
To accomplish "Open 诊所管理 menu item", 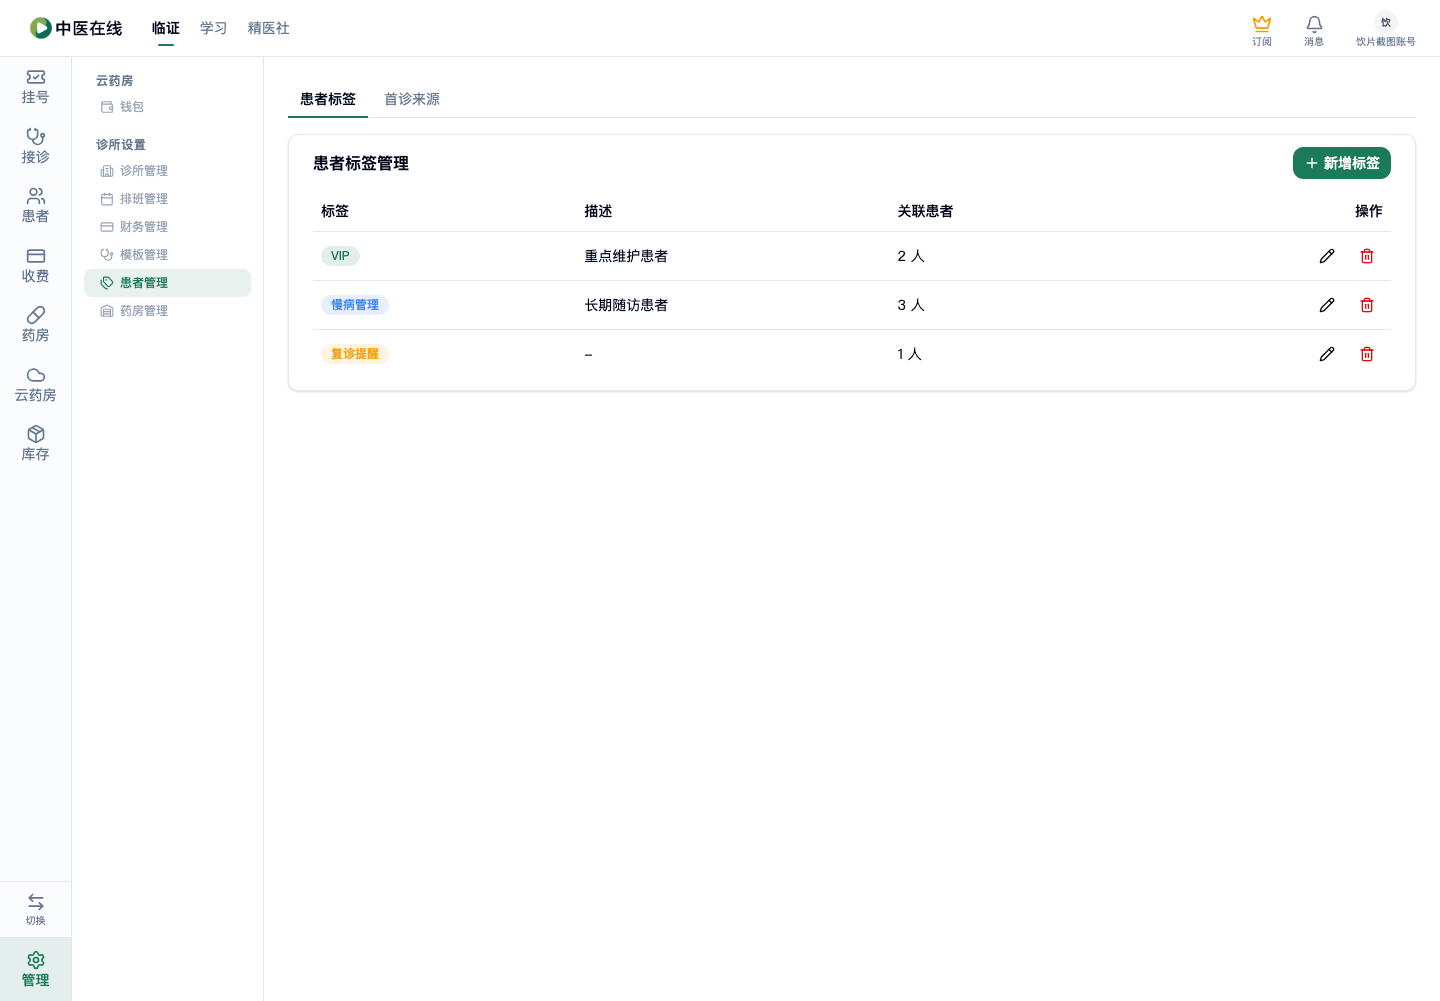I will (x=167, y=171).
